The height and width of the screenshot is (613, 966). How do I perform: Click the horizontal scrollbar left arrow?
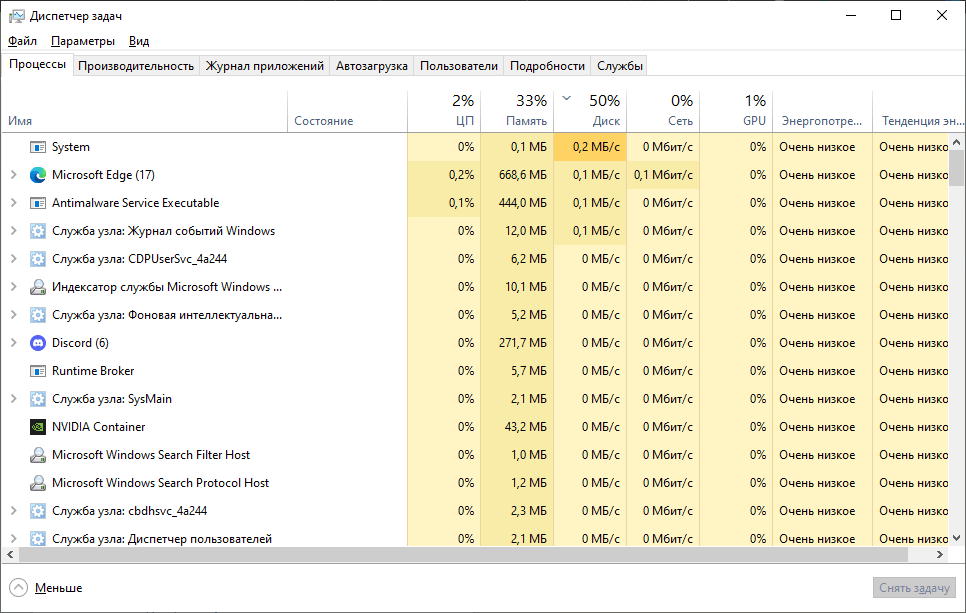click(10, 554)
